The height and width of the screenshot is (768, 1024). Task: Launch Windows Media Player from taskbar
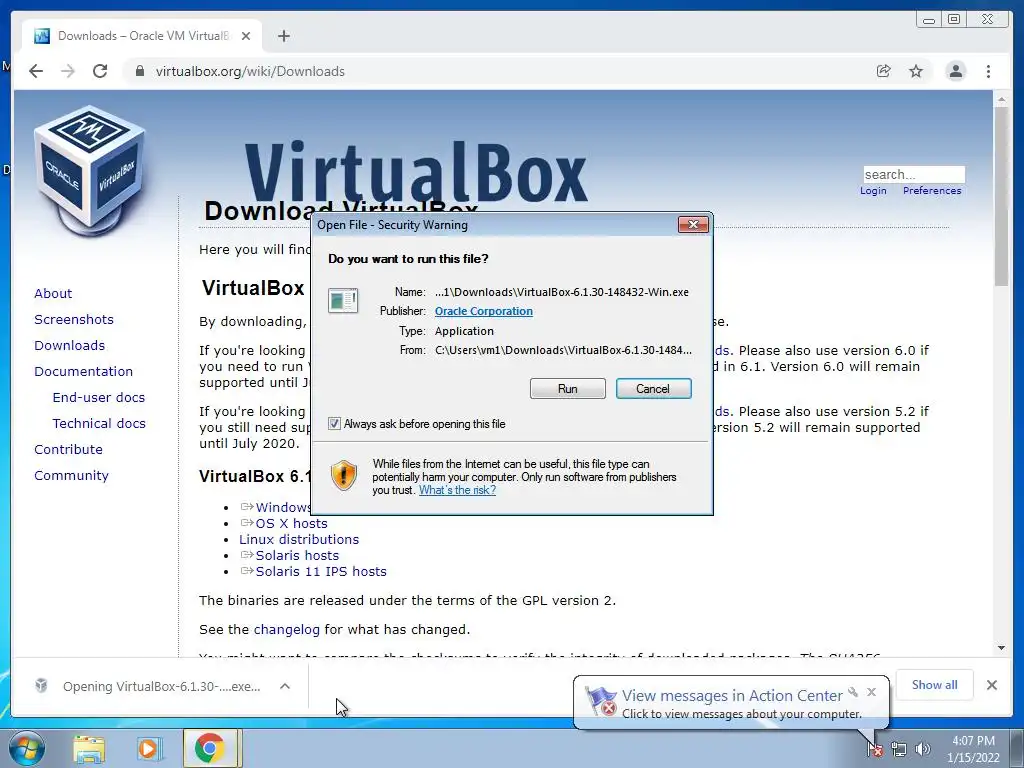pos(148,748)
